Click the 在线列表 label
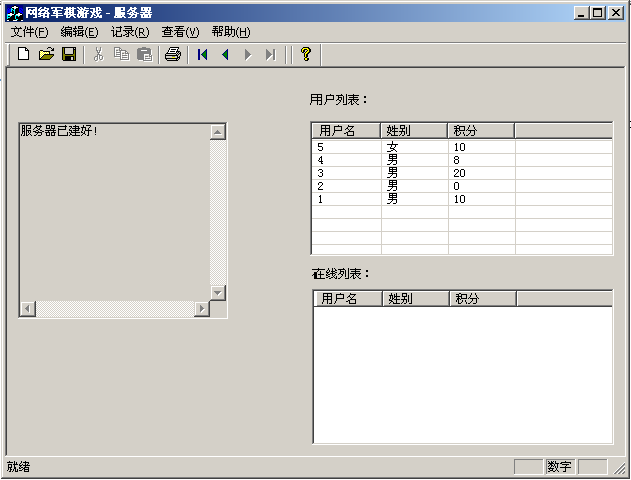The image size is (631, 480). tap(340, 274)
